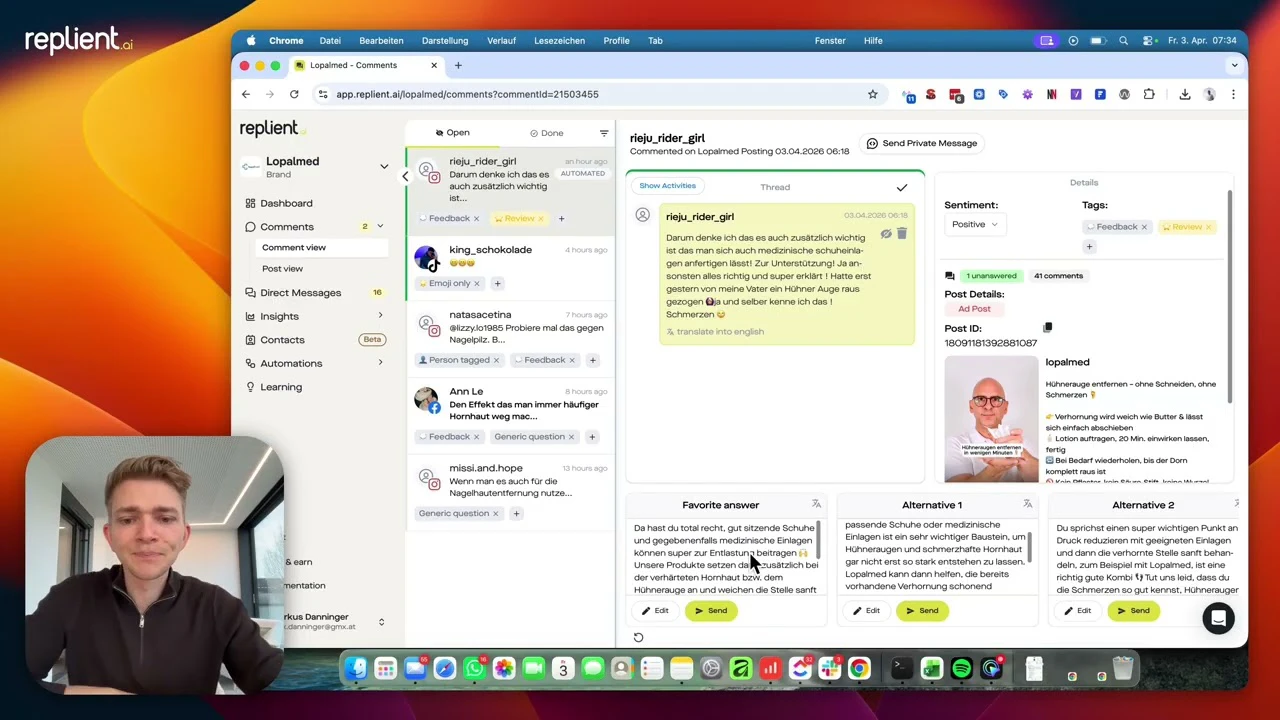The image size is (1280, 720).
Task: Remove Generic question tag from Ann Le
Action: 571,437
